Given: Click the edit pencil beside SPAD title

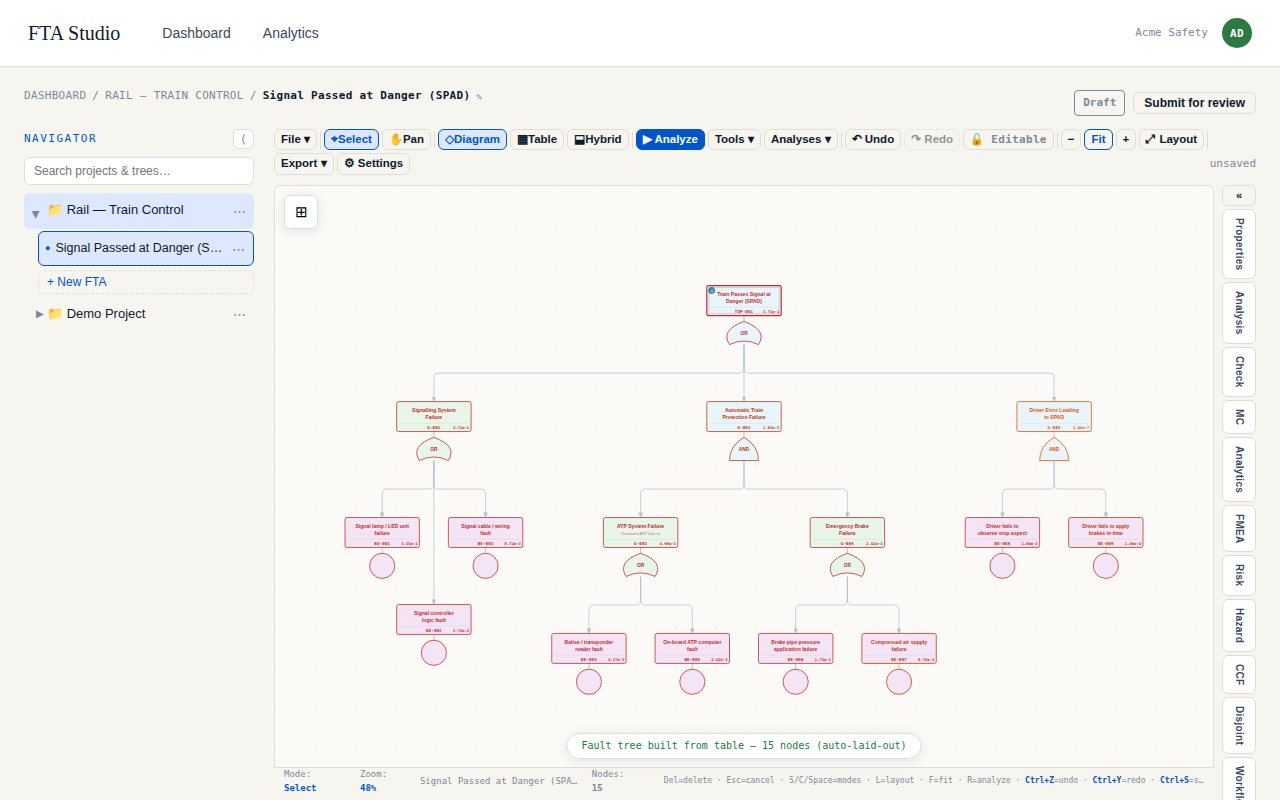Looking at the screenshot, I should pos(479,97).
